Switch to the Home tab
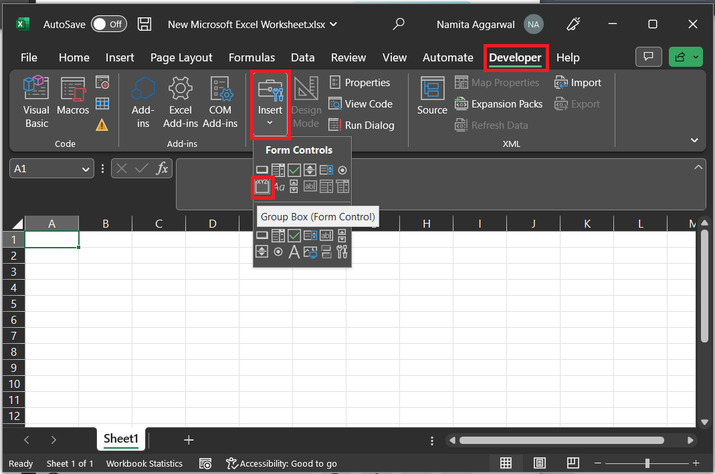Viewport: 715px width, 474px height. click(x=74, y=57)
